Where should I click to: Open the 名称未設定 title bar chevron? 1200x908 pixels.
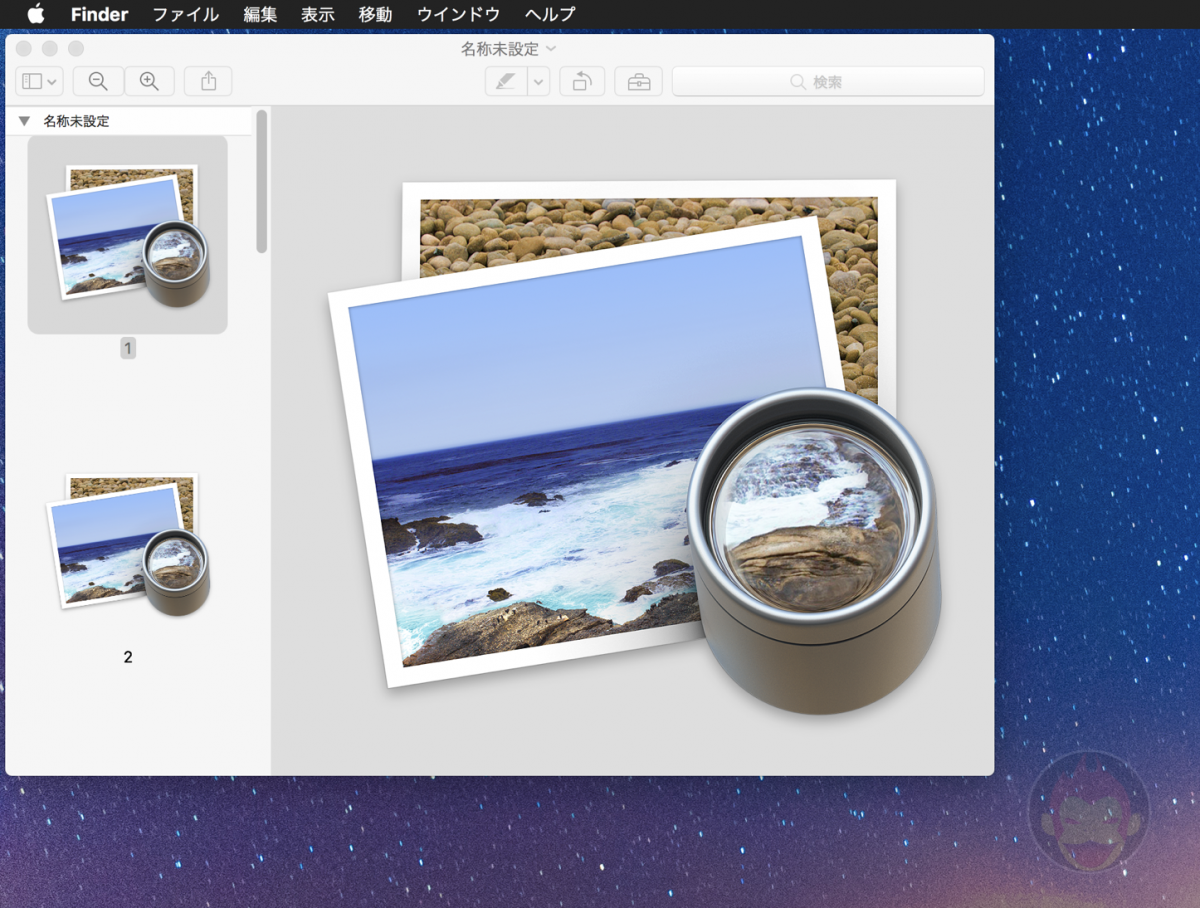tap(553, 48)
